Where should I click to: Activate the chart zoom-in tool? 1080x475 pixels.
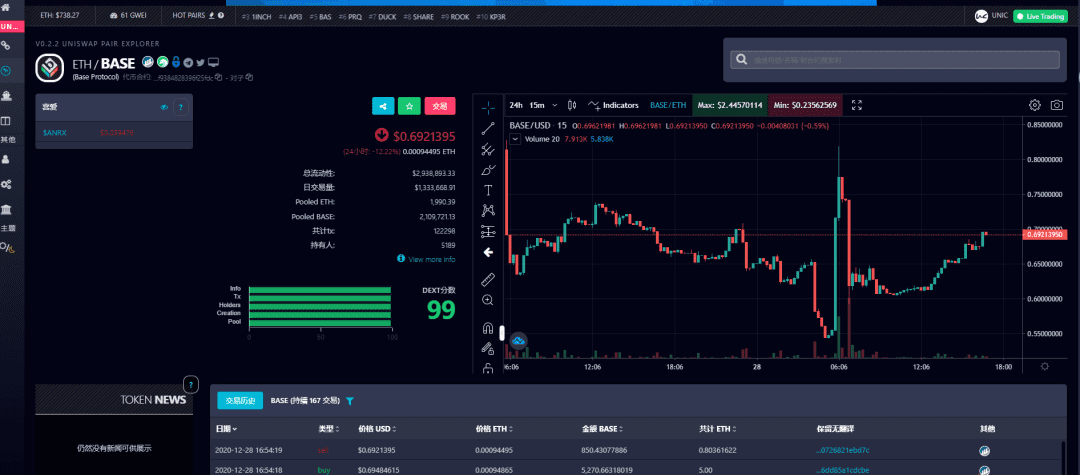(488, 300)
